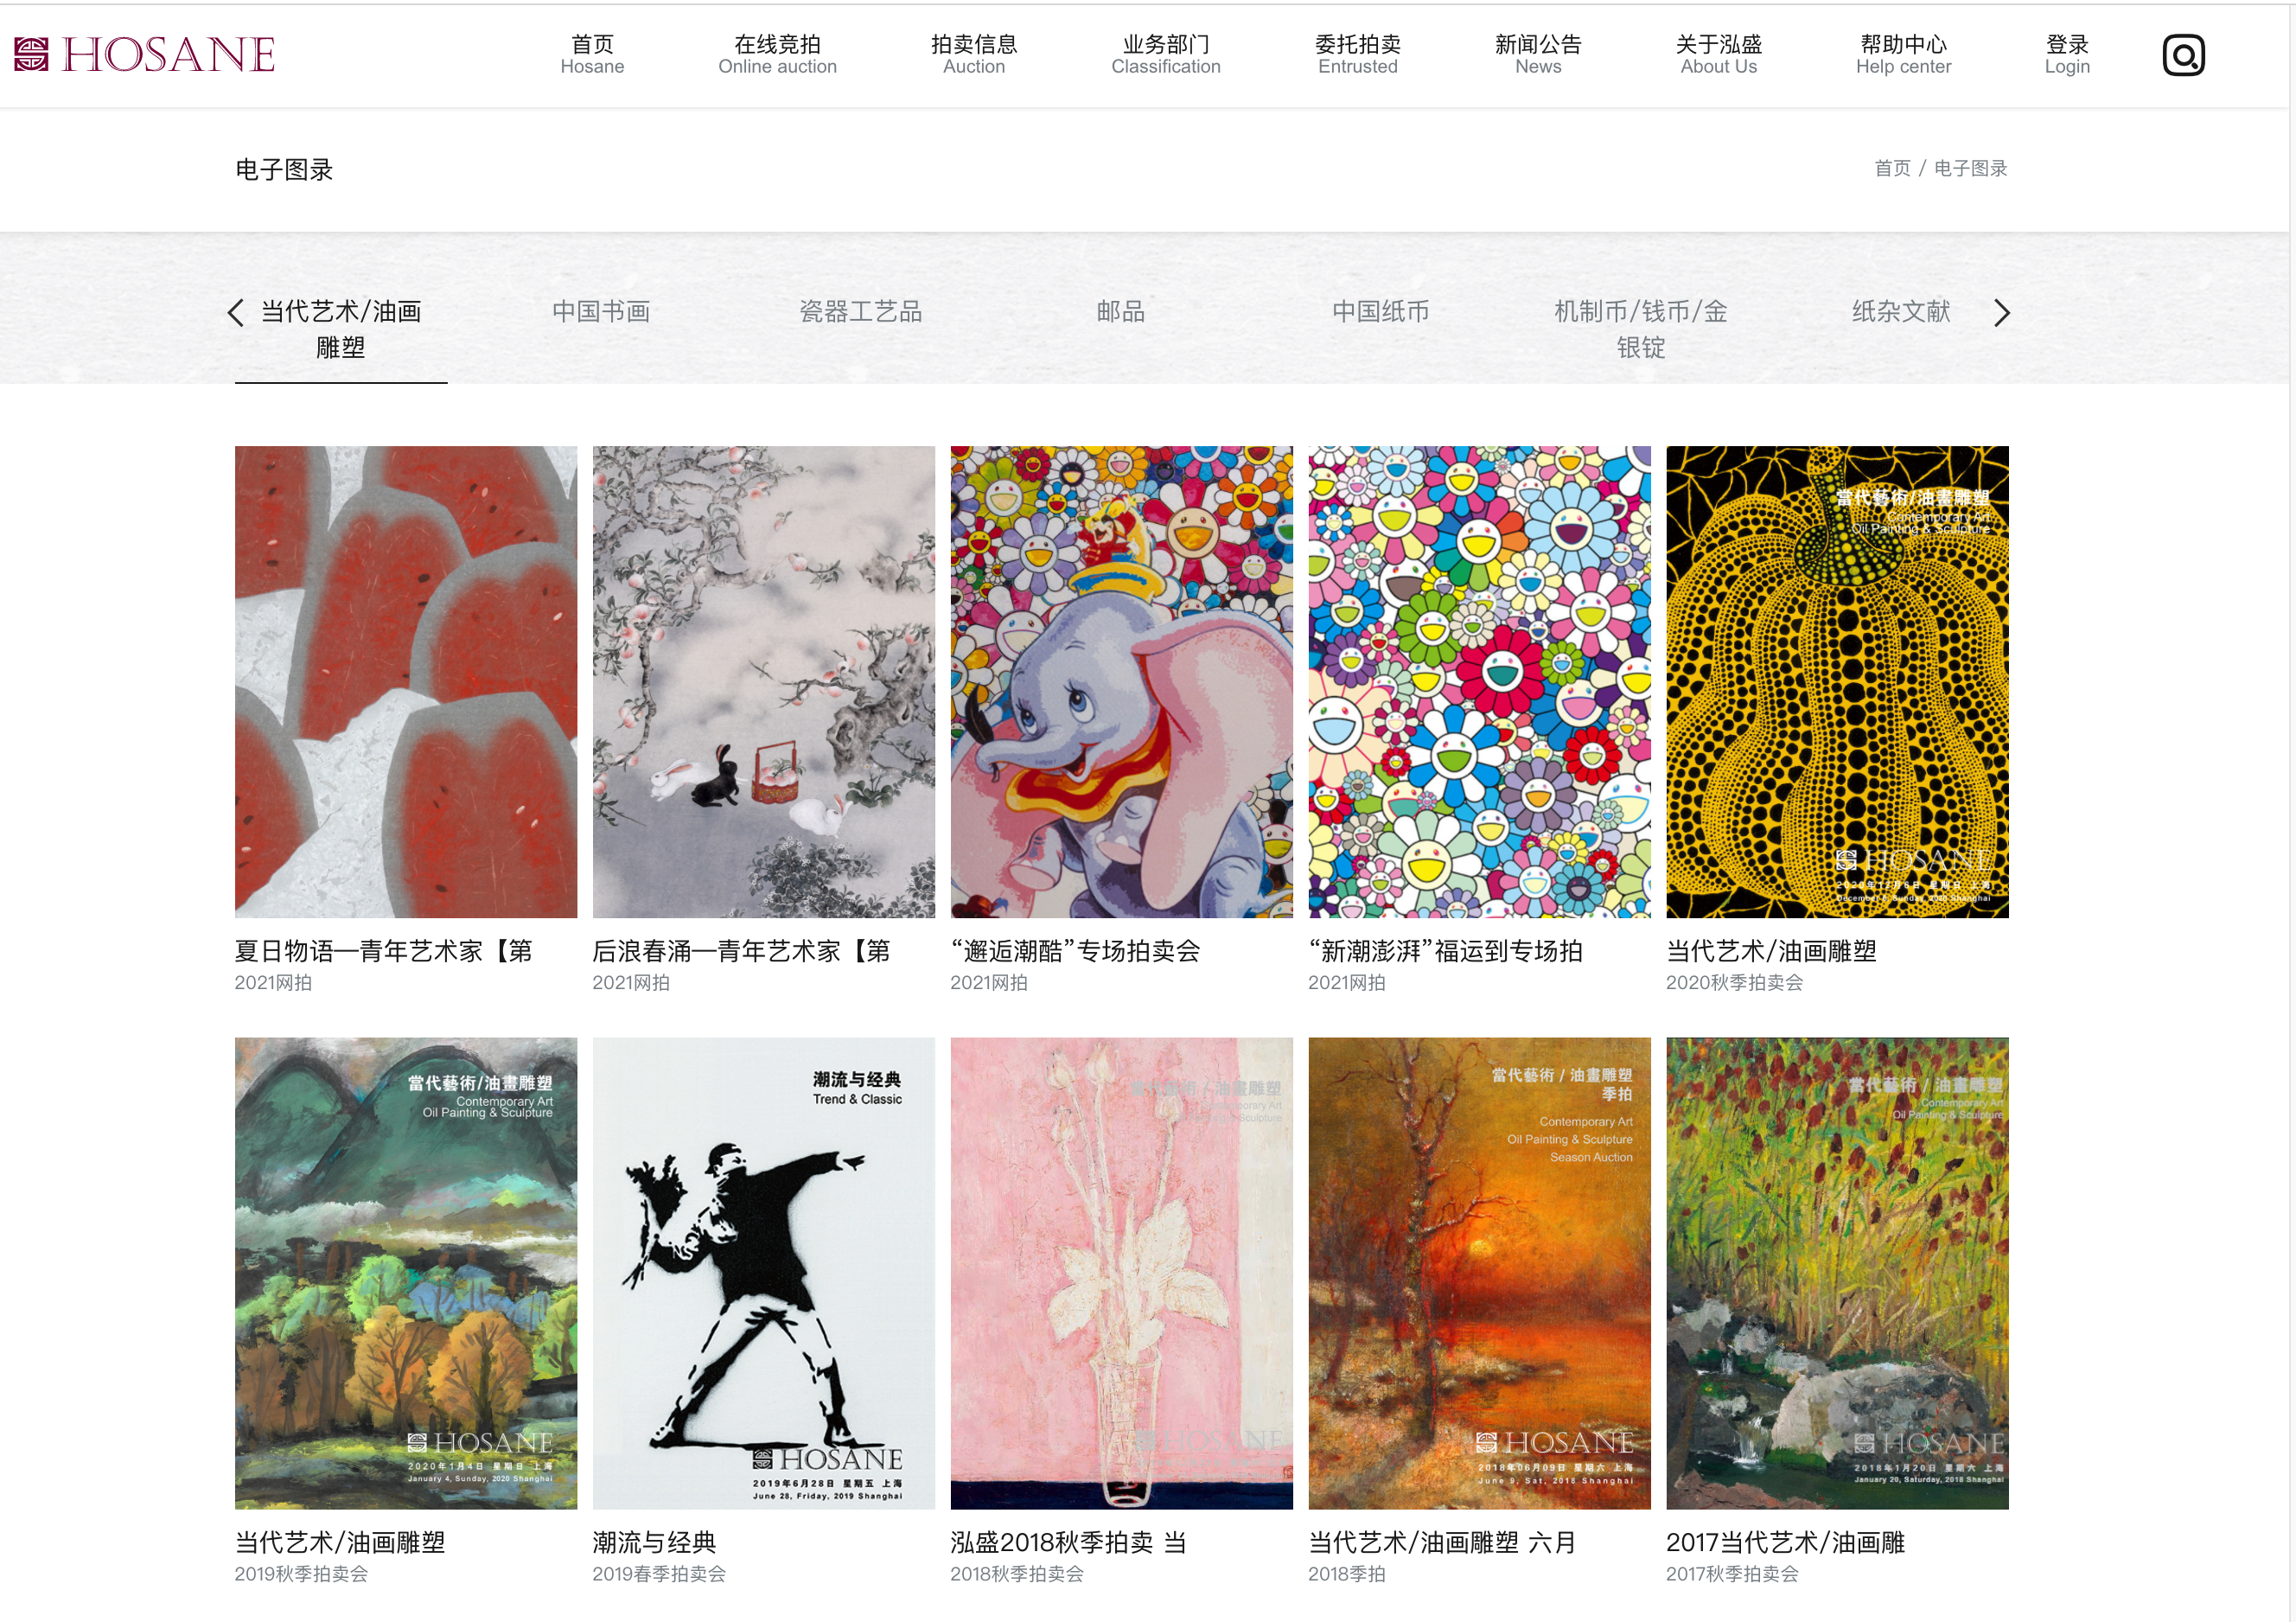Open 潮流与经典 catalog title link
The image size is (2296, 1622).
coord(654,1542)
